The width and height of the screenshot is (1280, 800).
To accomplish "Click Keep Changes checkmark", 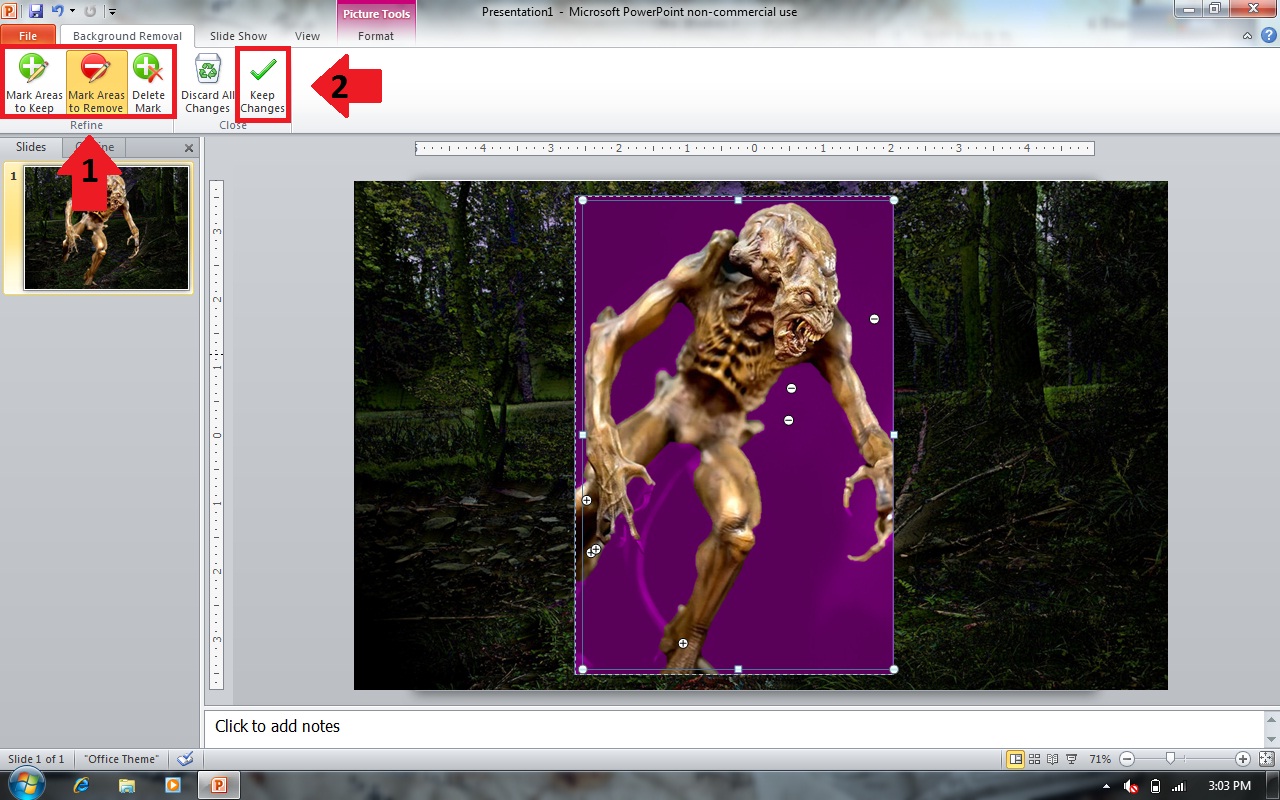I will [x=263, y=83].
